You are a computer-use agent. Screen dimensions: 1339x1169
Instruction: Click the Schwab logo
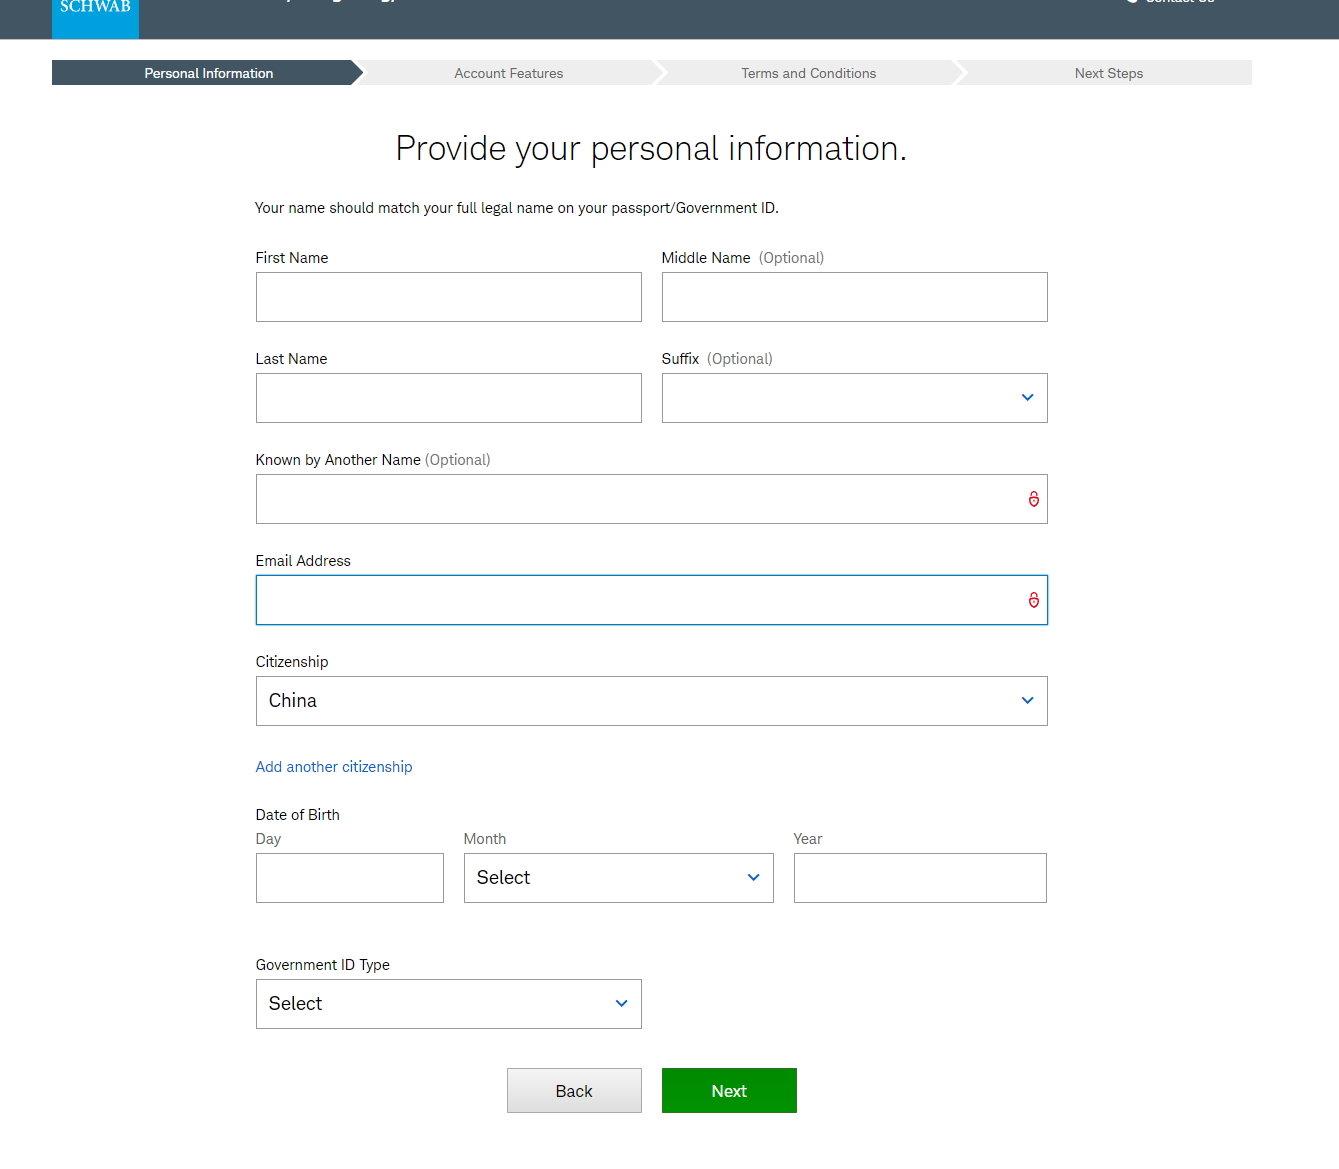click(95, 18)
